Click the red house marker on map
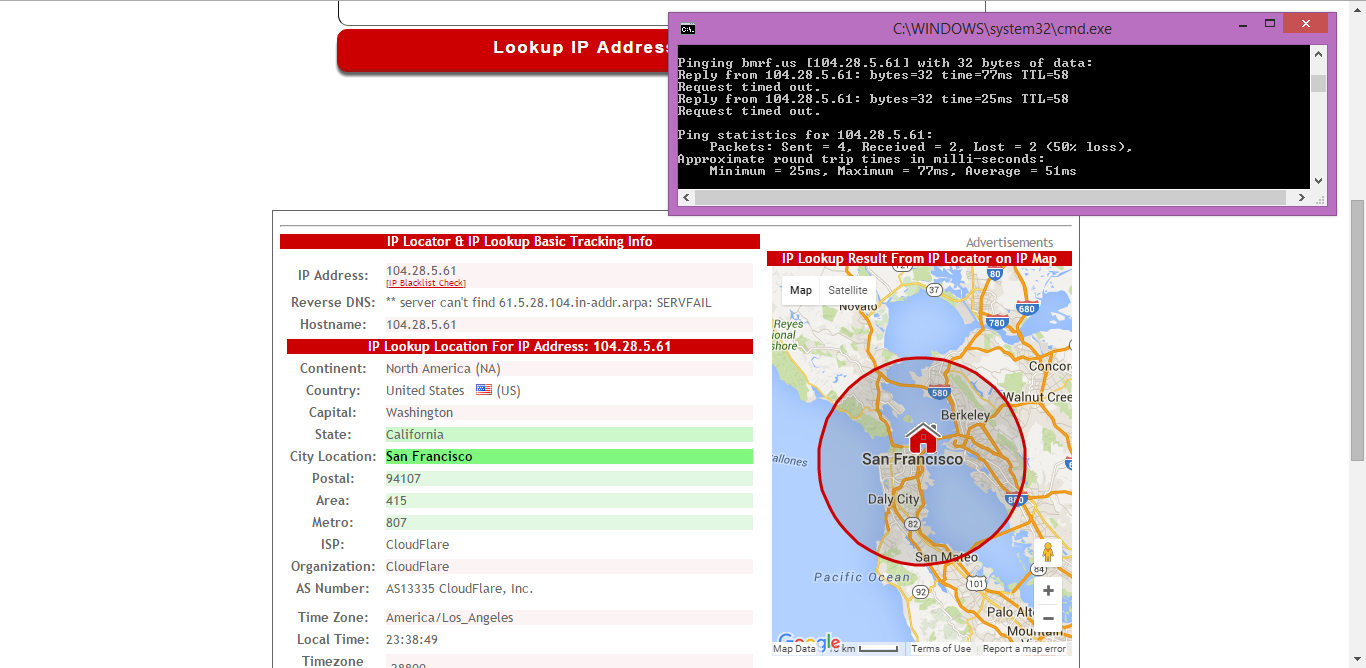The width and height of the screenshot is (1366, 668). [922, 438]
